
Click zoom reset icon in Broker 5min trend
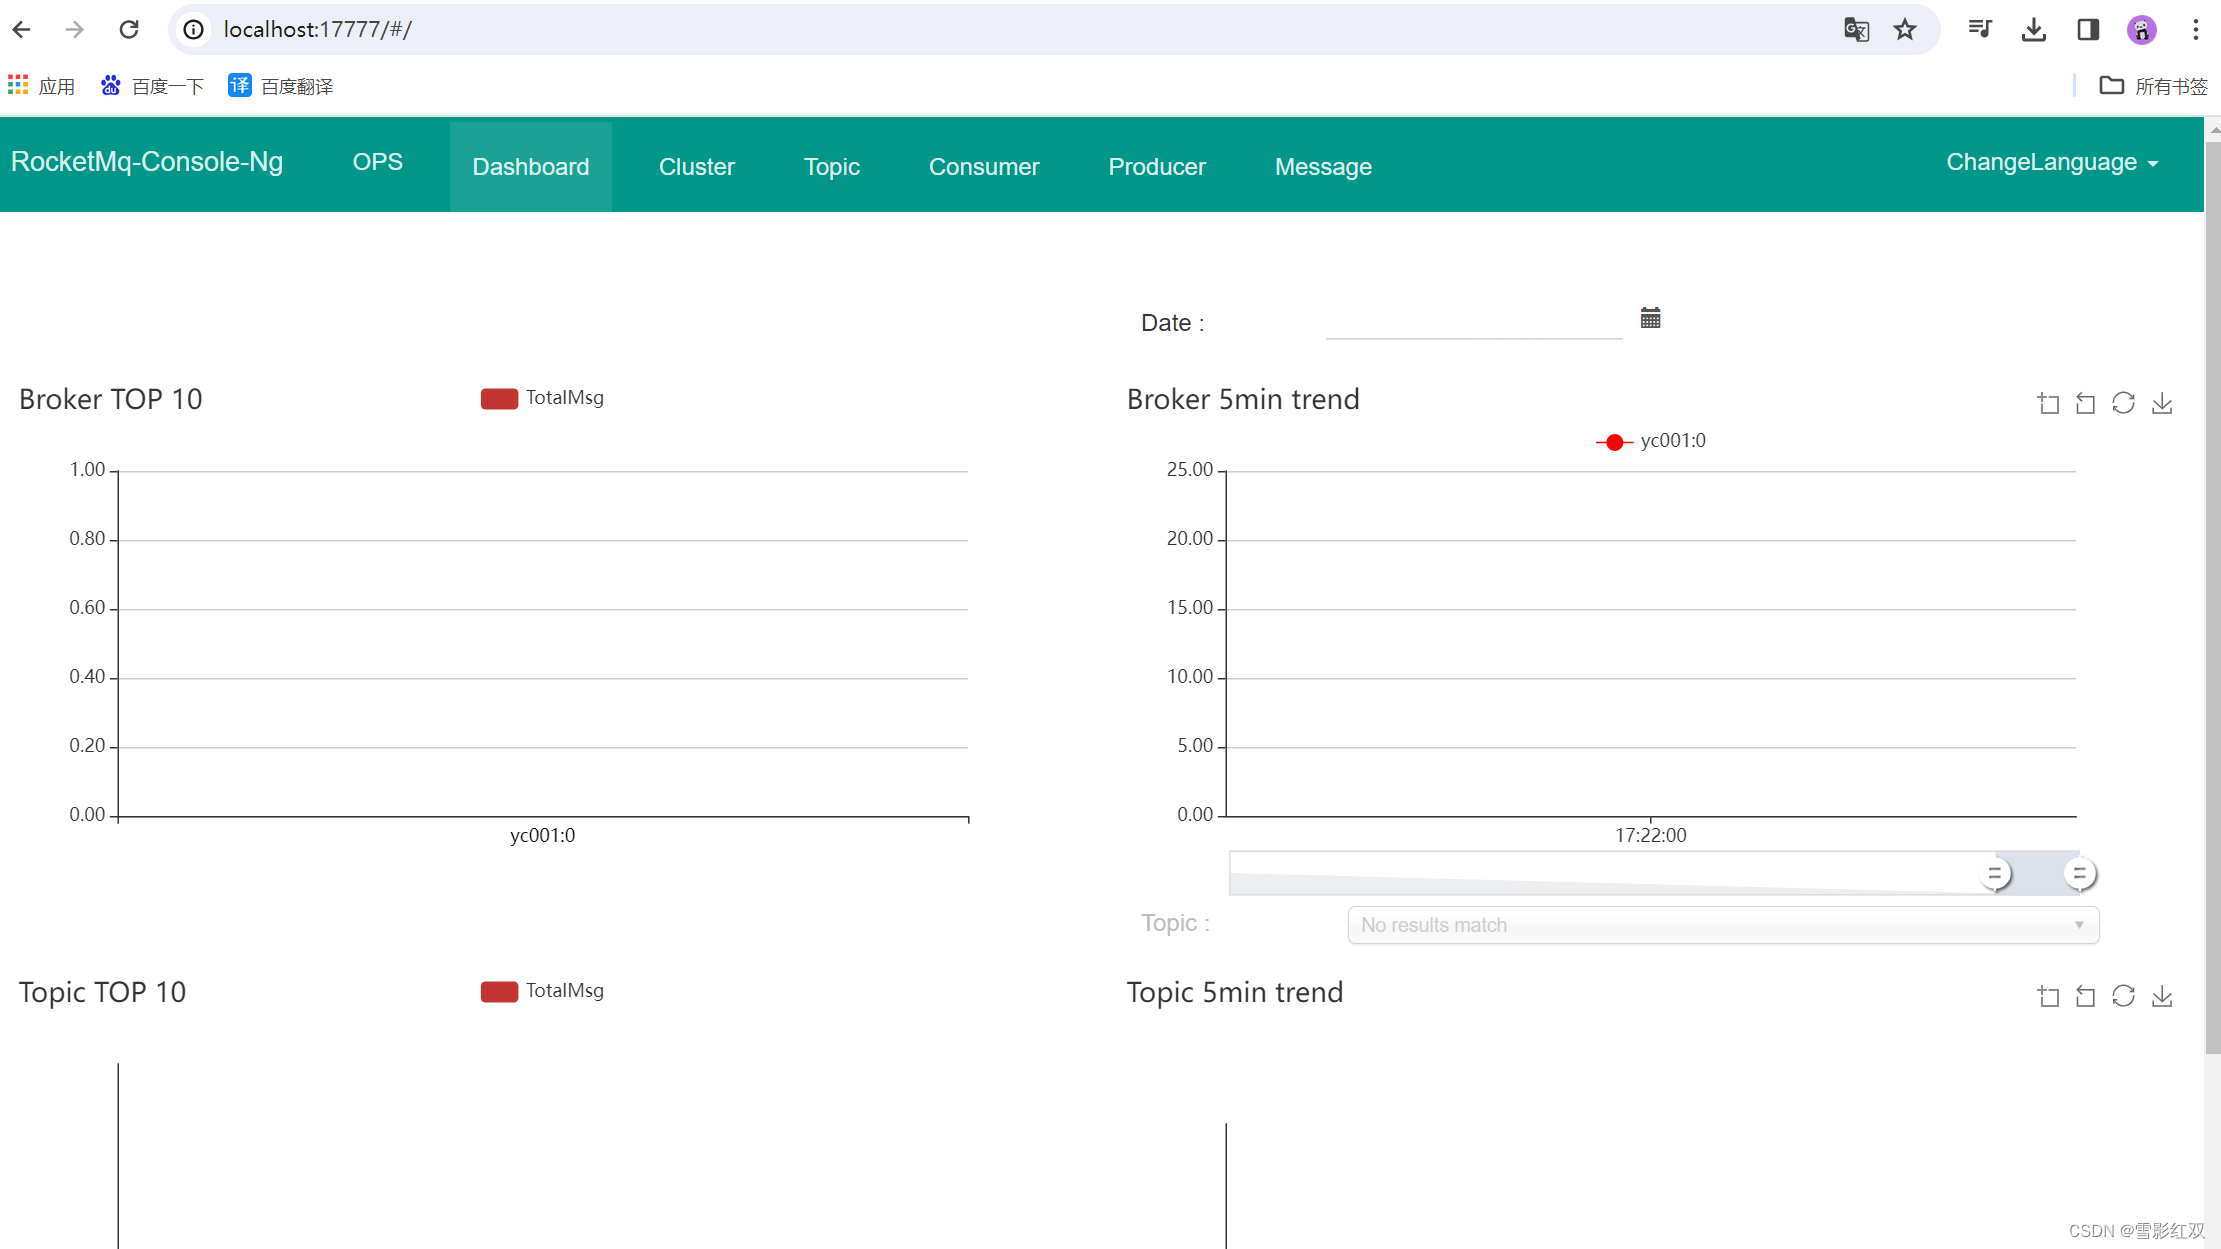[x=2085, y=403]
